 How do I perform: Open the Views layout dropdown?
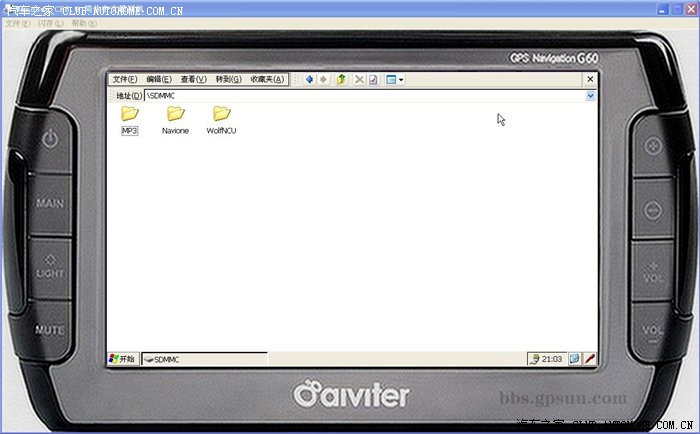[x=395, y=79]
